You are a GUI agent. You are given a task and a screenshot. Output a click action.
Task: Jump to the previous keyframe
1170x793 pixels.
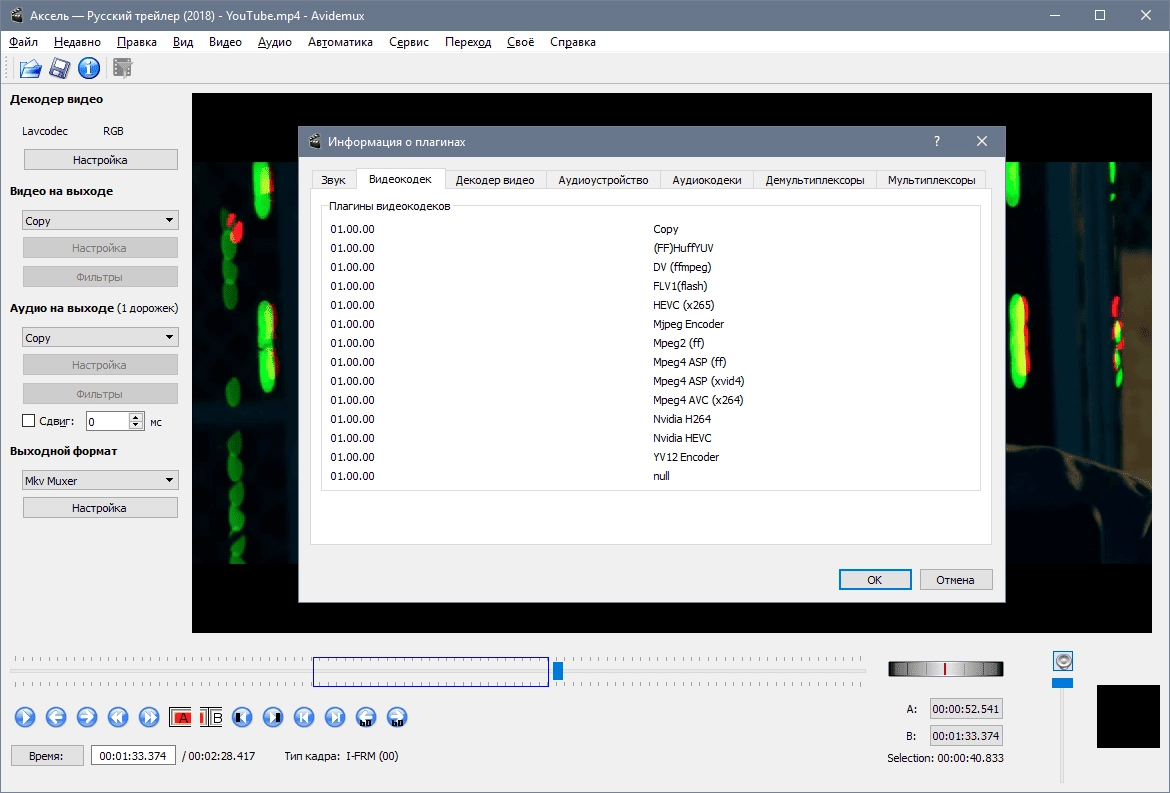click(118, 717)
